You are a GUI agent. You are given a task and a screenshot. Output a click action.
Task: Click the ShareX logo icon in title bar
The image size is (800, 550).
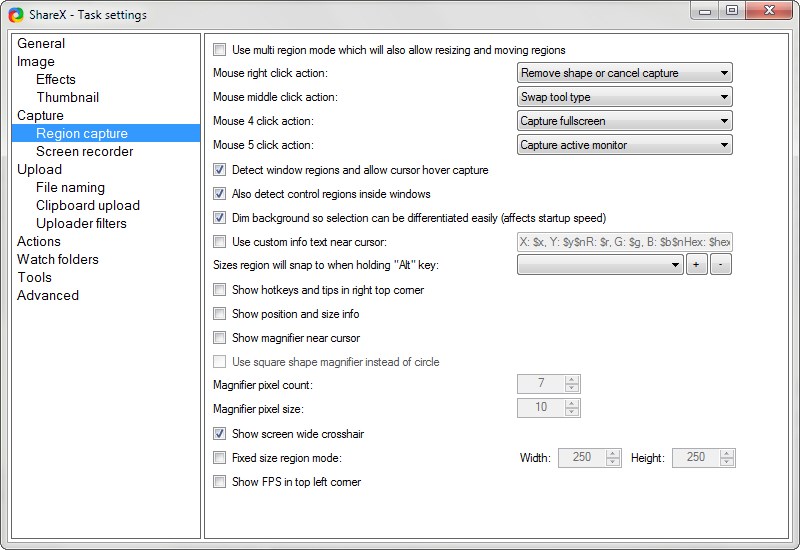tap(16, 15)
